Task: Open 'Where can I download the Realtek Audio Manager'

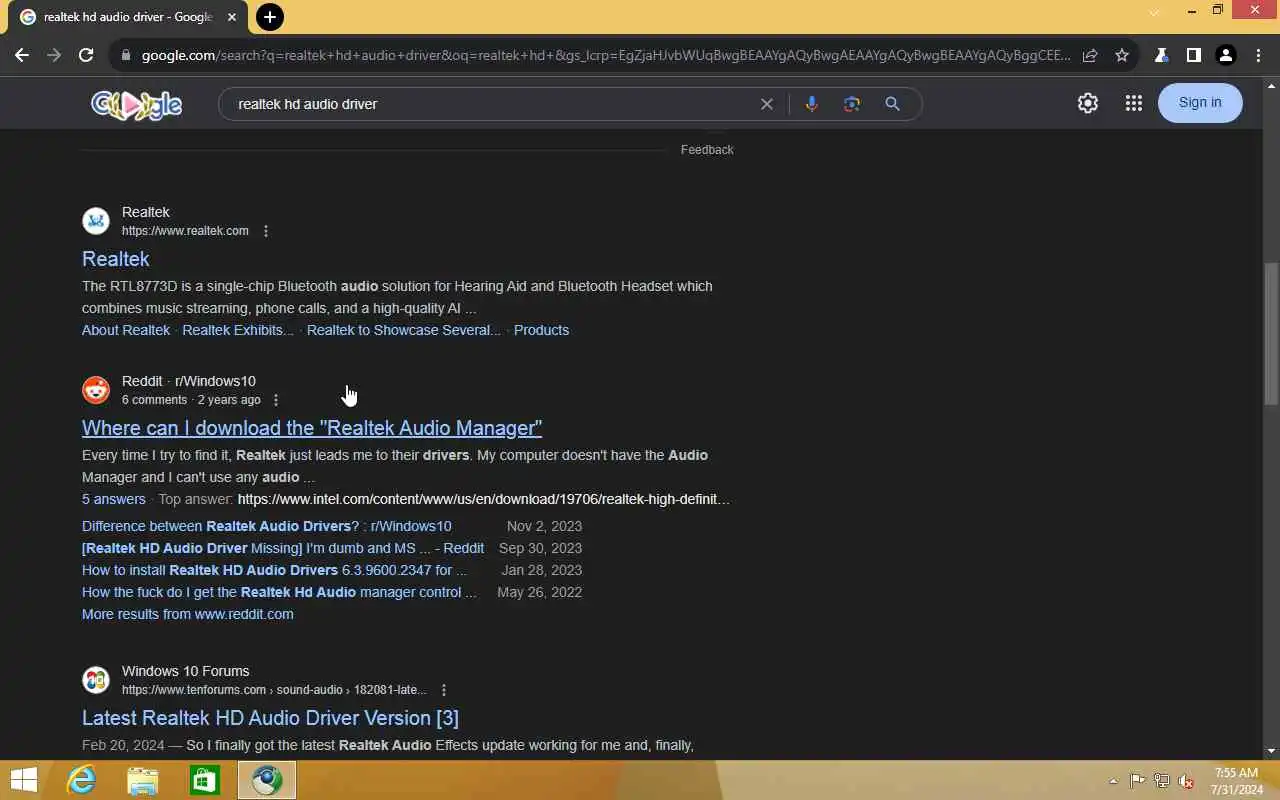Action: pos(312,428)
